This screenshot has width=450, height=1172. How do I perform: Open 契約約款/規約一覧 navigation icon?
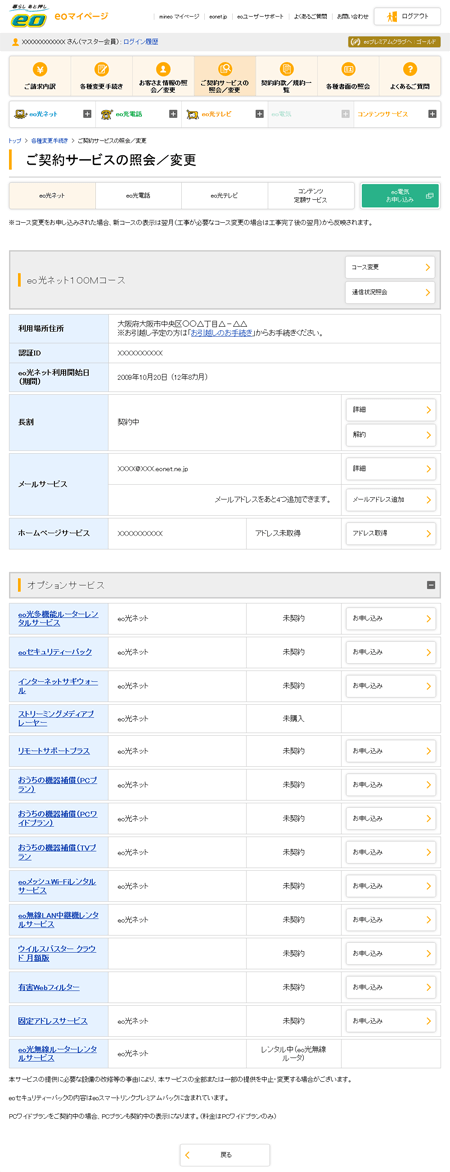point(286,76)
